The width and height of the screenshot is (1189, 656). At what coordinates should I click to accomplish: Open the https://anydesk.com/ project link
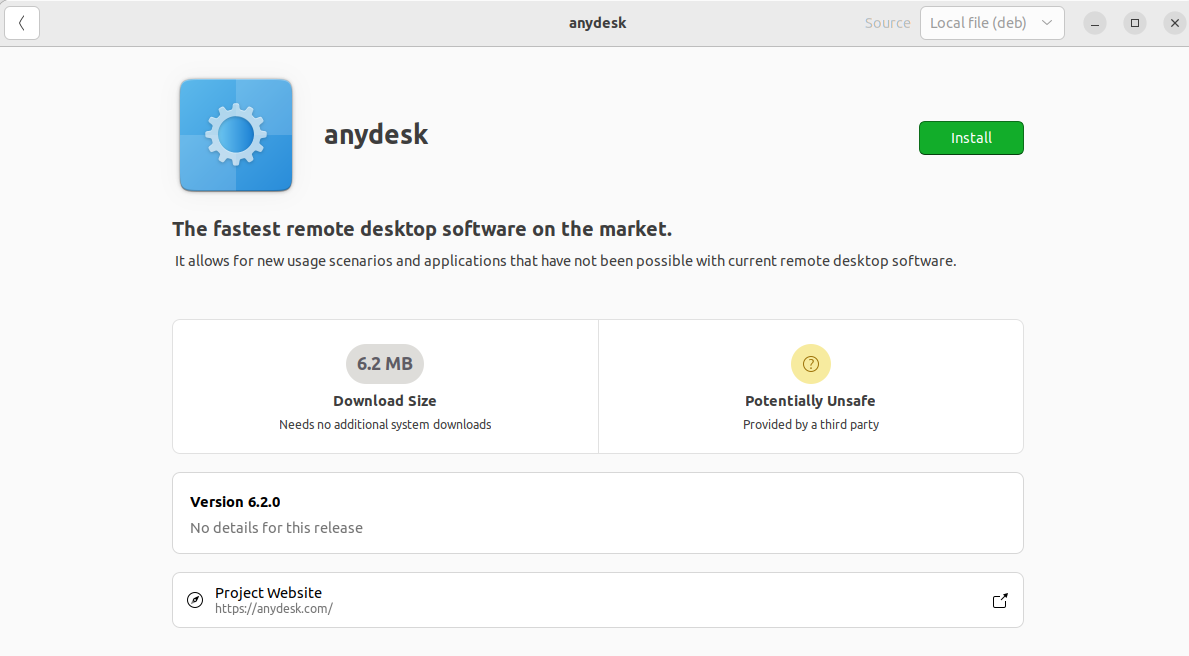point(273,608)
